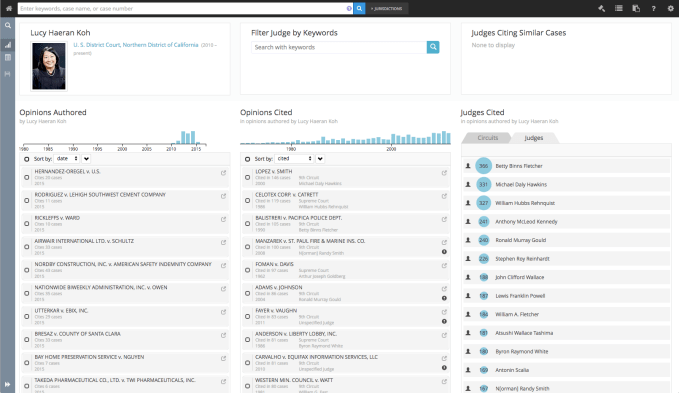
Task: Open Opinions Authored sort by date dropdown
Action: [x=67, y=159]
